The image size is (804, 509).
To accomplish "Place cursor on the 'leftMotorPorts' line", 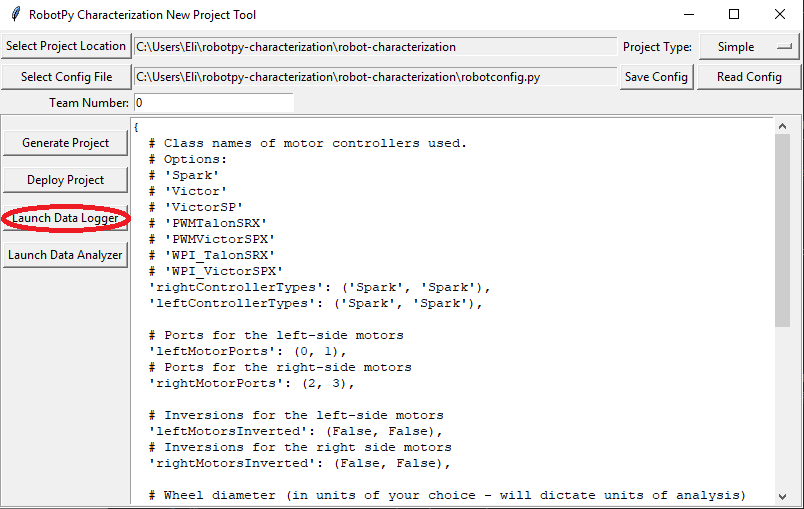I will pos(250,351).
